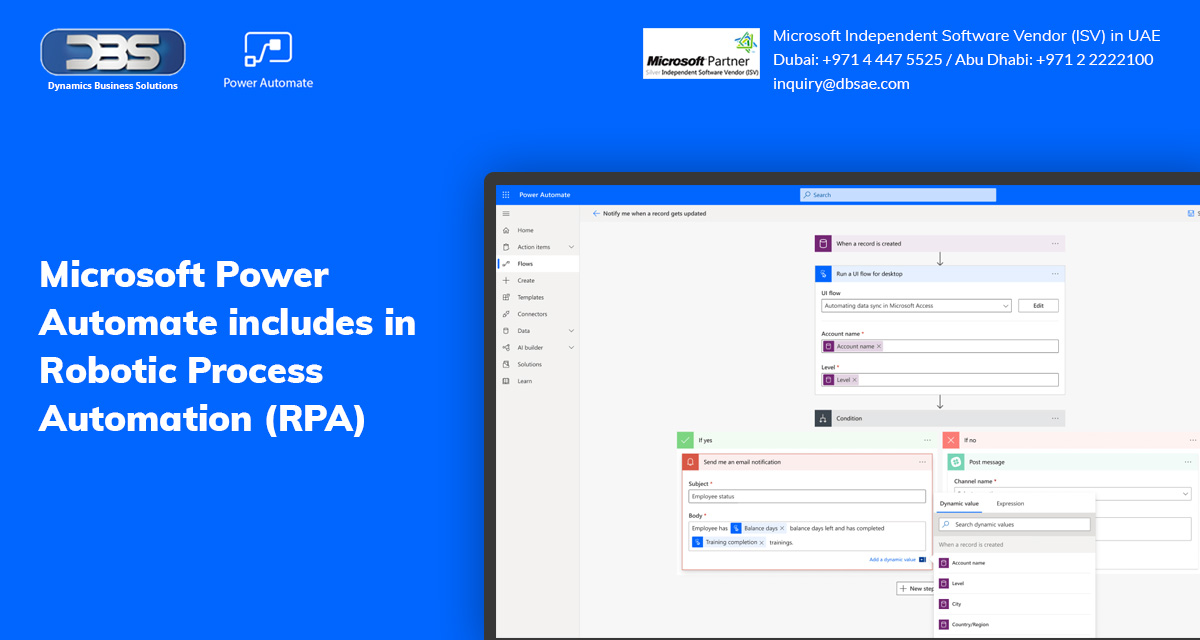This screenshot has width=1200, height=640.
Task: Click the back arrow beside flow title
Action: 596,213
